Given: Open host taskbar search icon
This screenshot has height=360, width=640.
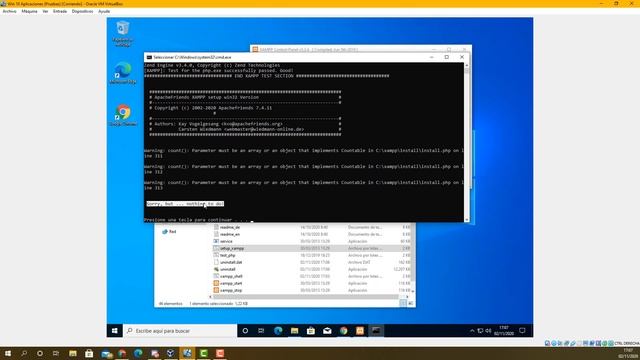Looking at the screenshot, I should pyautogui.click(x=24, y=353).
